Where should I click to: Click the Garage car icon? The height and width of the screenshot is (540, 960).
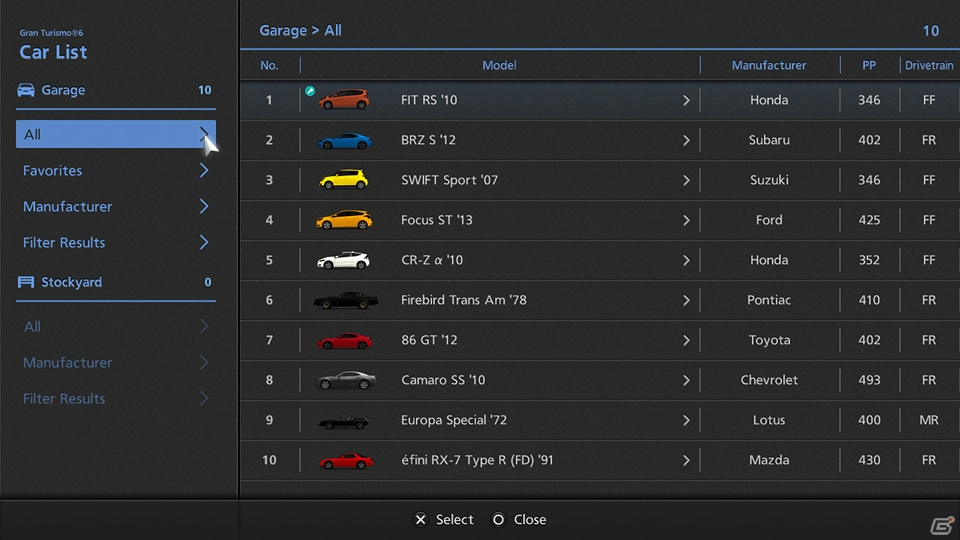26,90
